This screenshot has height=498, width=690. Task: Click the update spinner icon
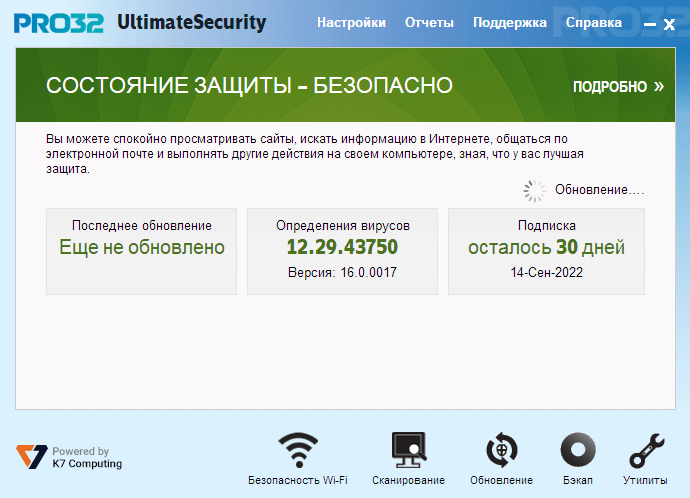click(534, 191)
